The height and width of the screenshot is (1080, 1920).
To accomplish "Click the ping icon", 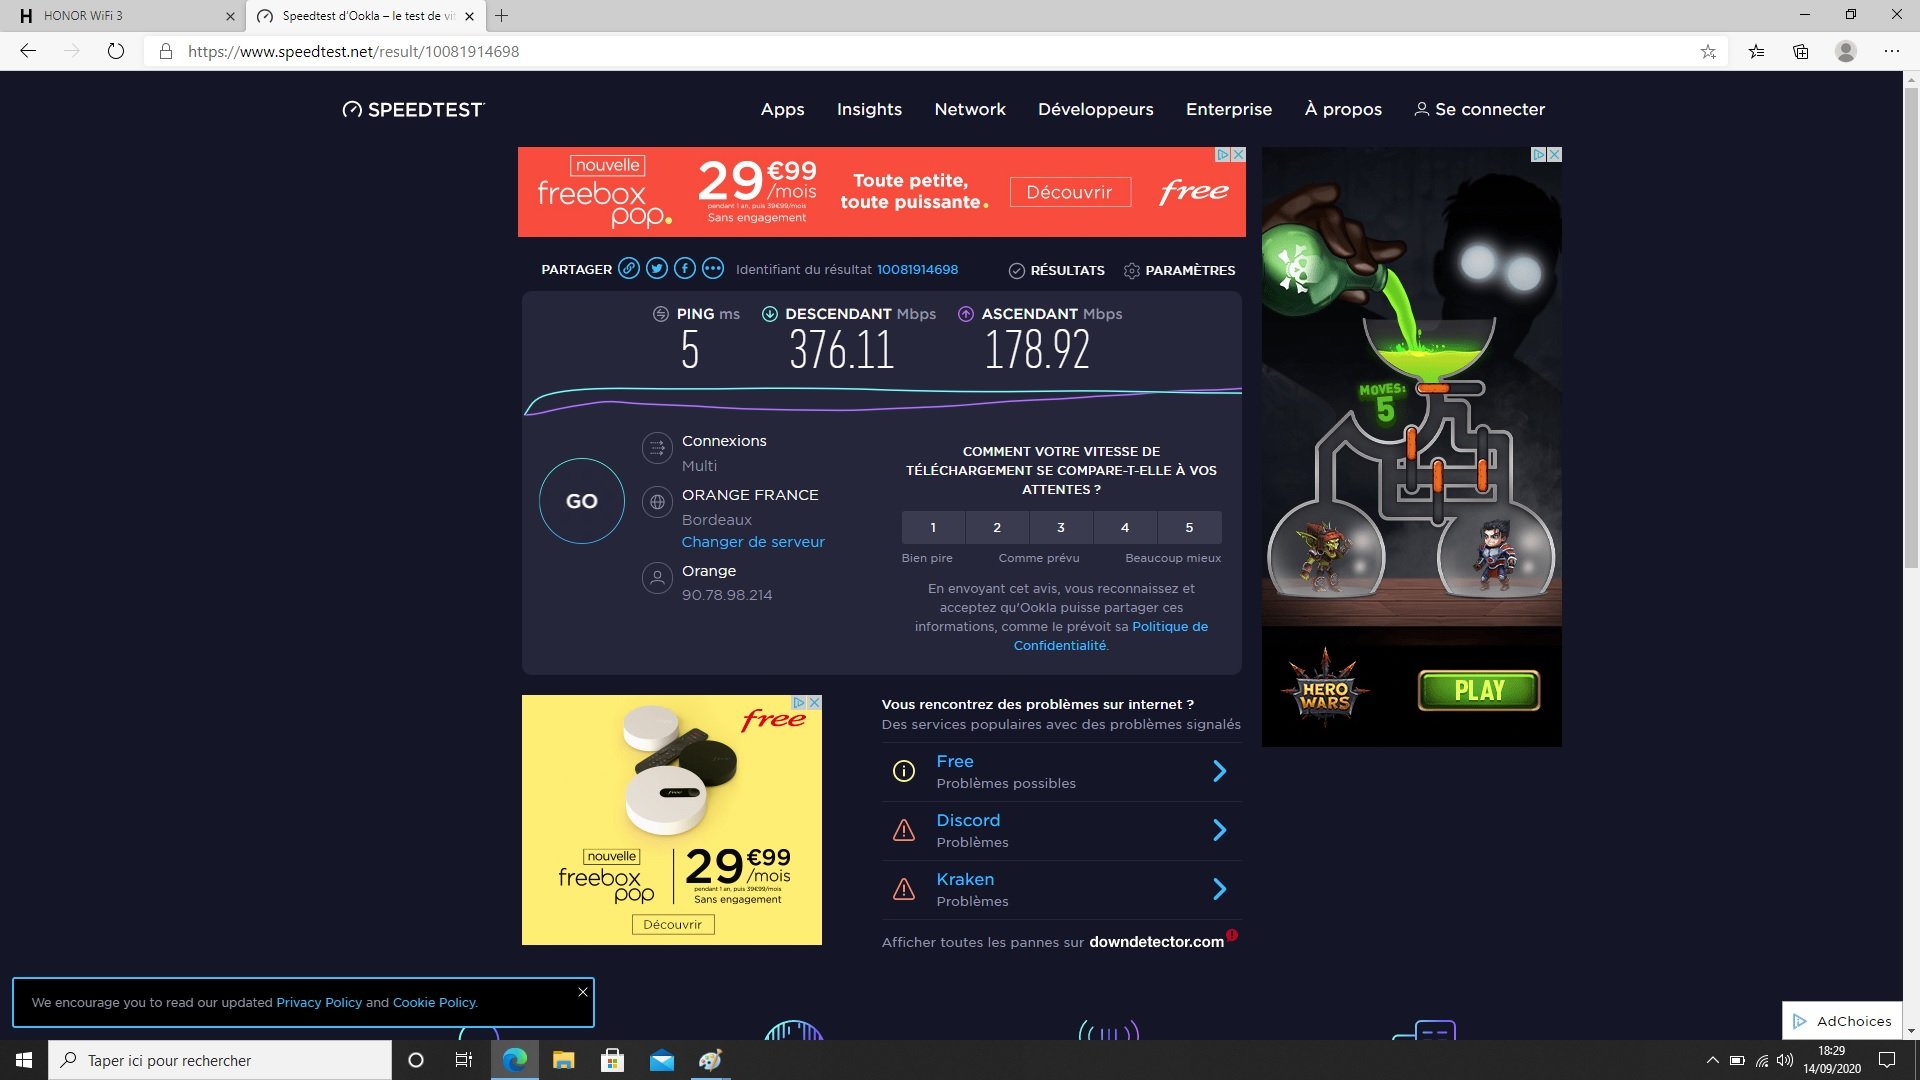I will pyautogui.click(x=660, y=314).
